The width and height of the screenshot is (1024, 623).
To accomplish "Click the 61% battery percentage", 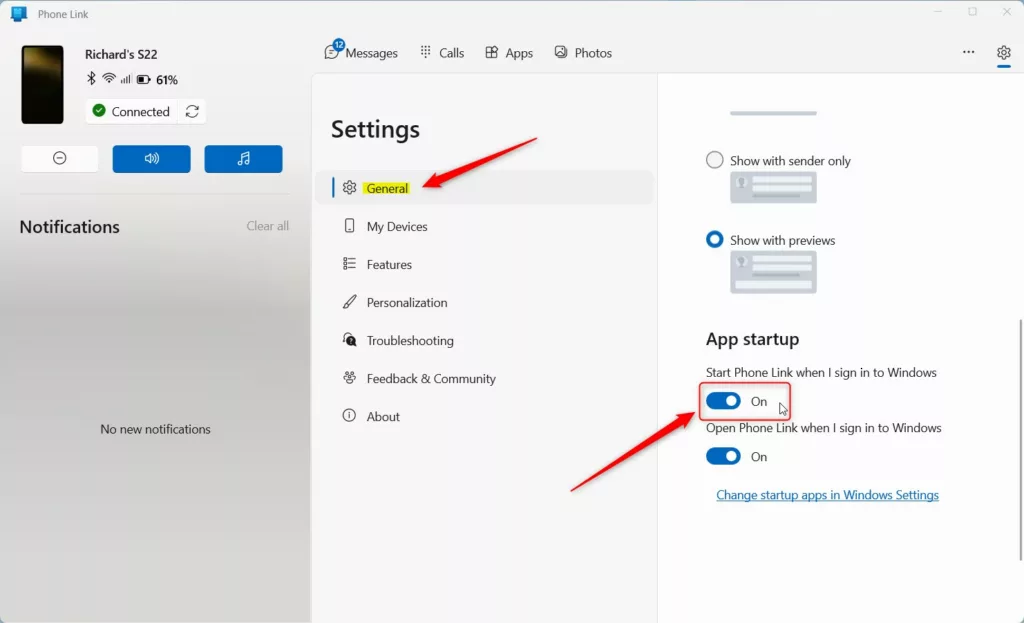I will (x=167, y=80).
